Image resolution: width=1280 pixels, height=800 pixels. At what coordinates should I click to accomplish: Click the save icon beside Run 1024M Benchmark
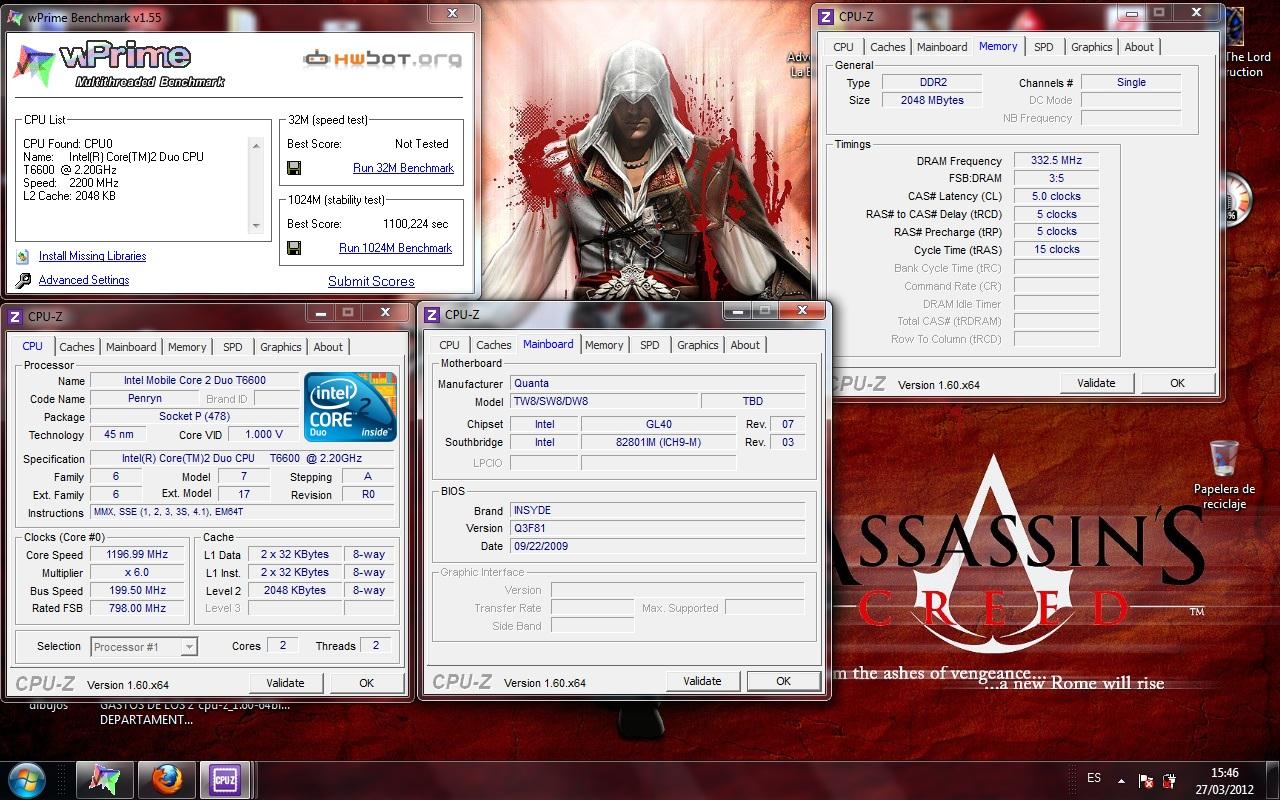pos(294,248)
